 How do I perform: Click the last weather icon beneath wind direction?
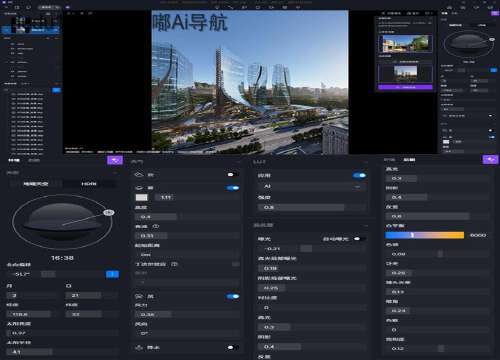point(139,348)
